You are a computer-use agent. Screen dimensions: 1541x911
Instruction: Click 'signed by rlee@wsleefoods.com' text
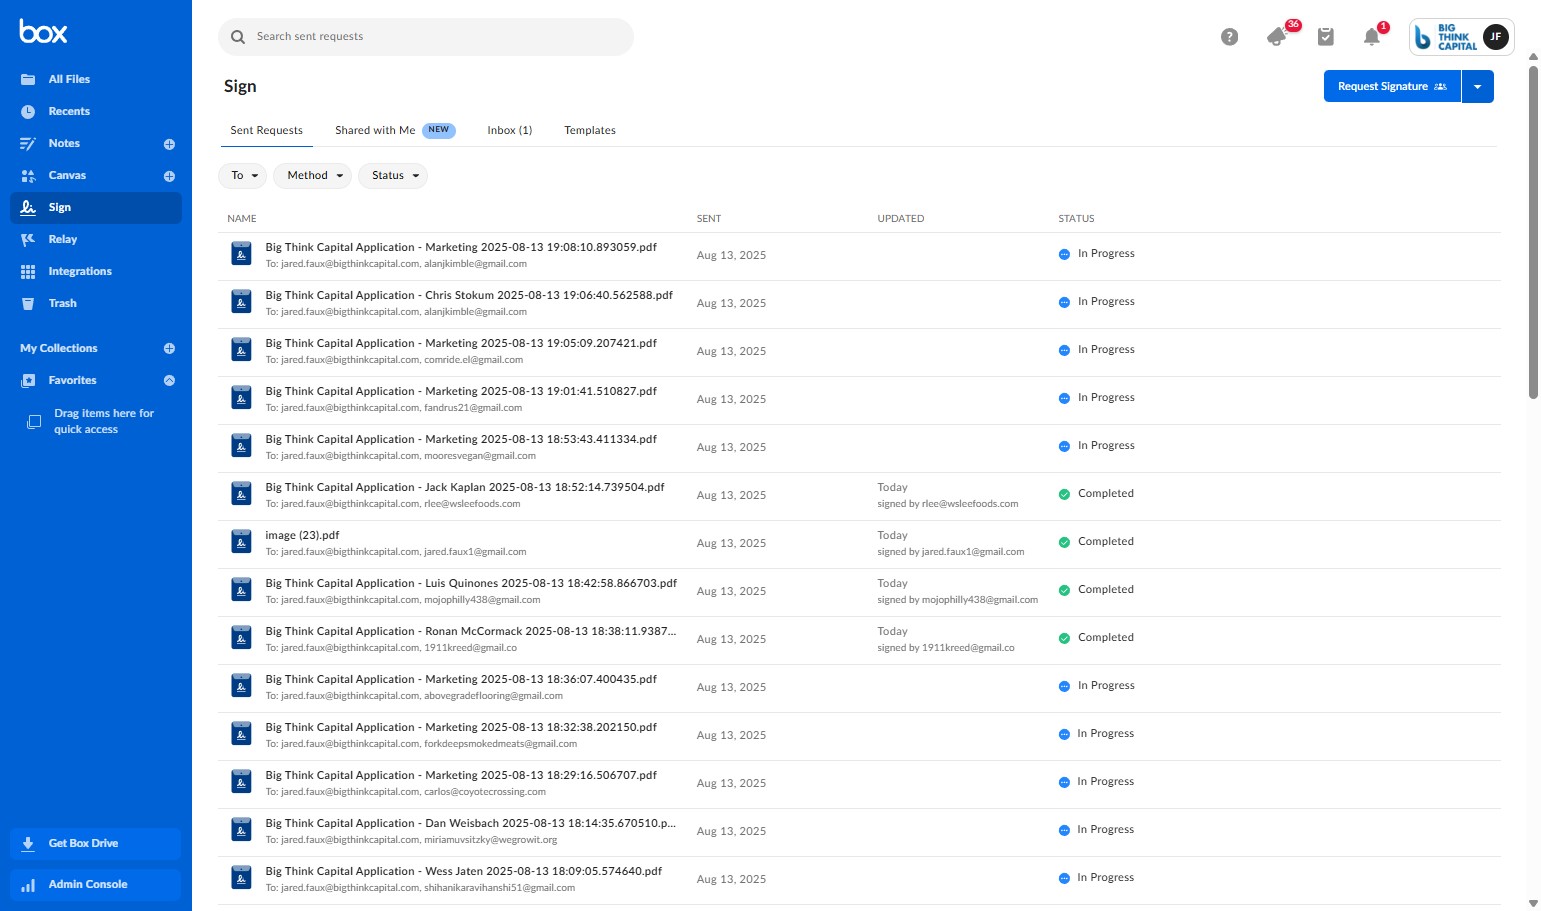click(948, 504)
